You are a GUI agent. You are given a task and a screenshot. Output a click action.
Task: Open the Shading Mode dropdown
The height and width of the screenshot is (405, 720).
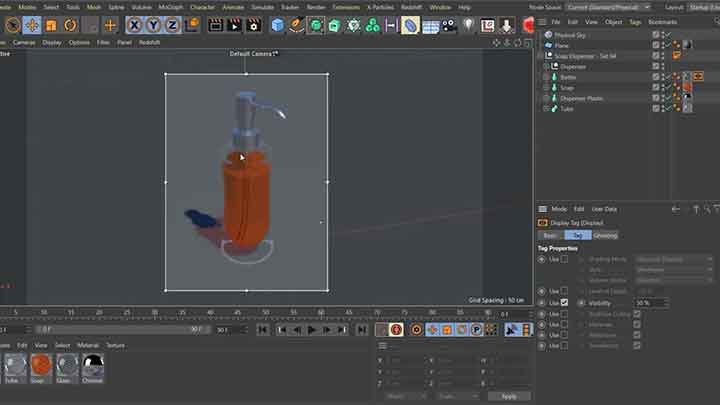pyautogui.click(x=674, y=259)
